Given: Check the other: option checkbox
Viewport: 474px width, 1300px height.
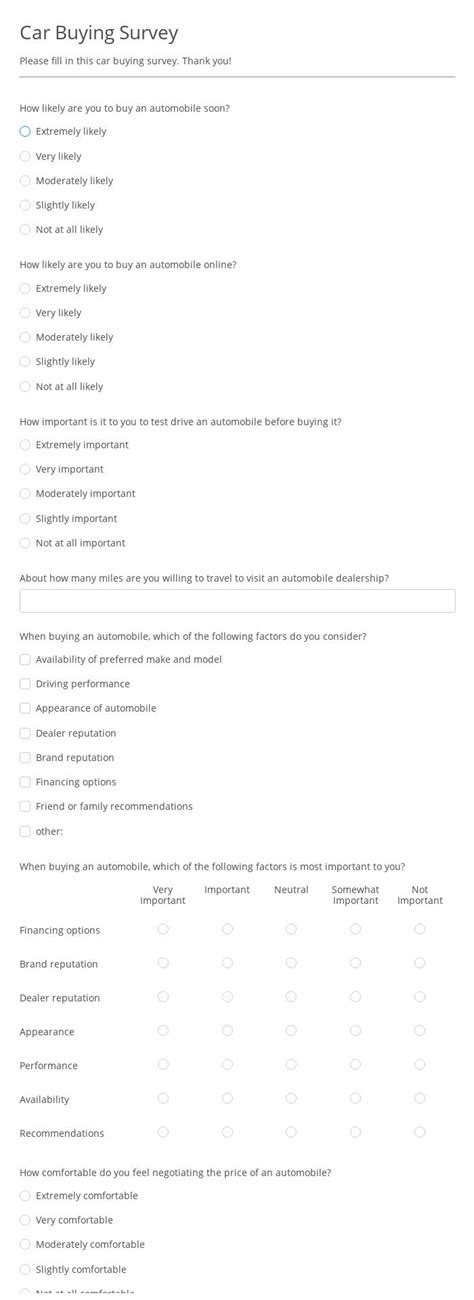Looking at the screenshot, I should pos(25,831).
